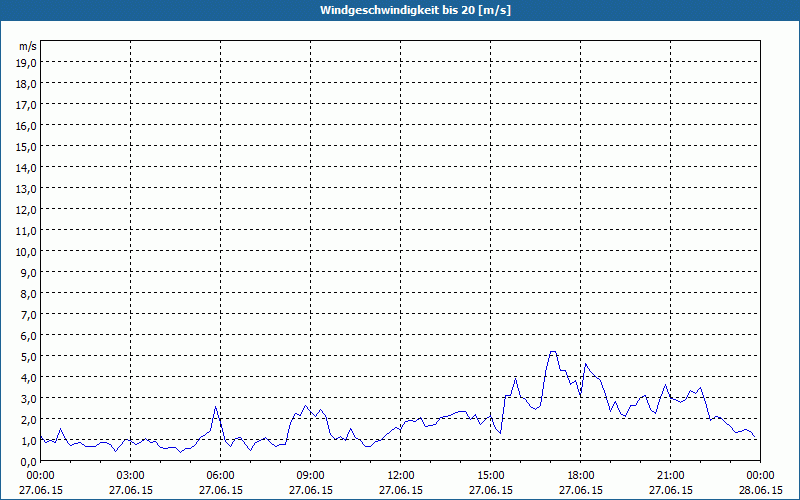Click the 03:00 time axis label
800x500 pixels.
[131, 476]
